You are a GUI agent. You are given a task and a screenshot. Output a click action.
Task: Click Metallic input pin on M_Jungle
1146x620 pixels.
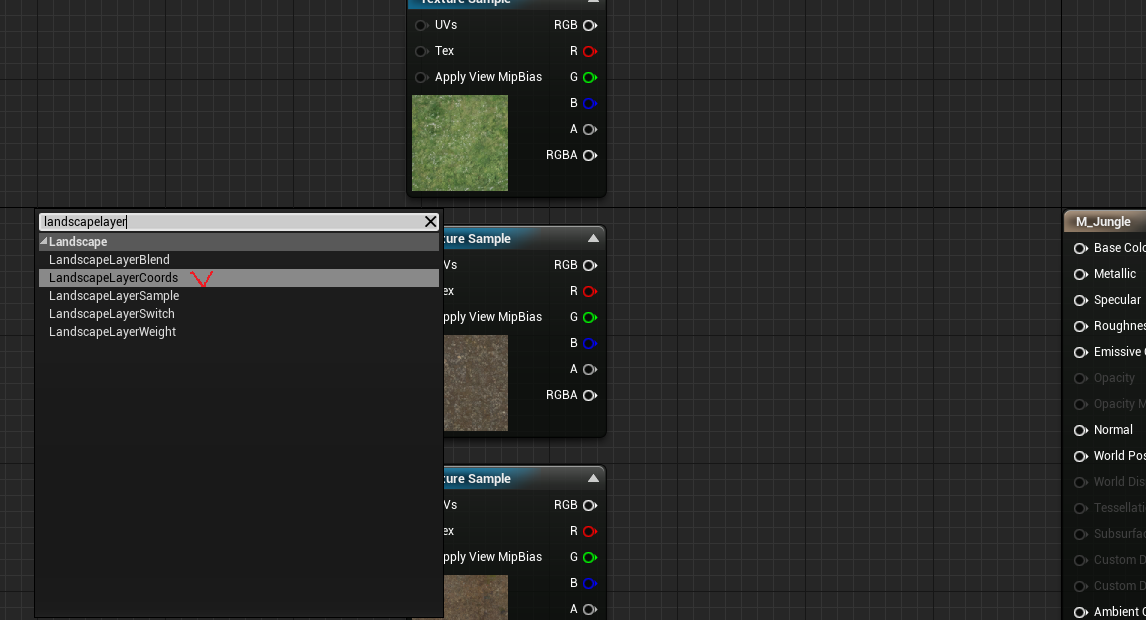click(x=1080, y=274)
